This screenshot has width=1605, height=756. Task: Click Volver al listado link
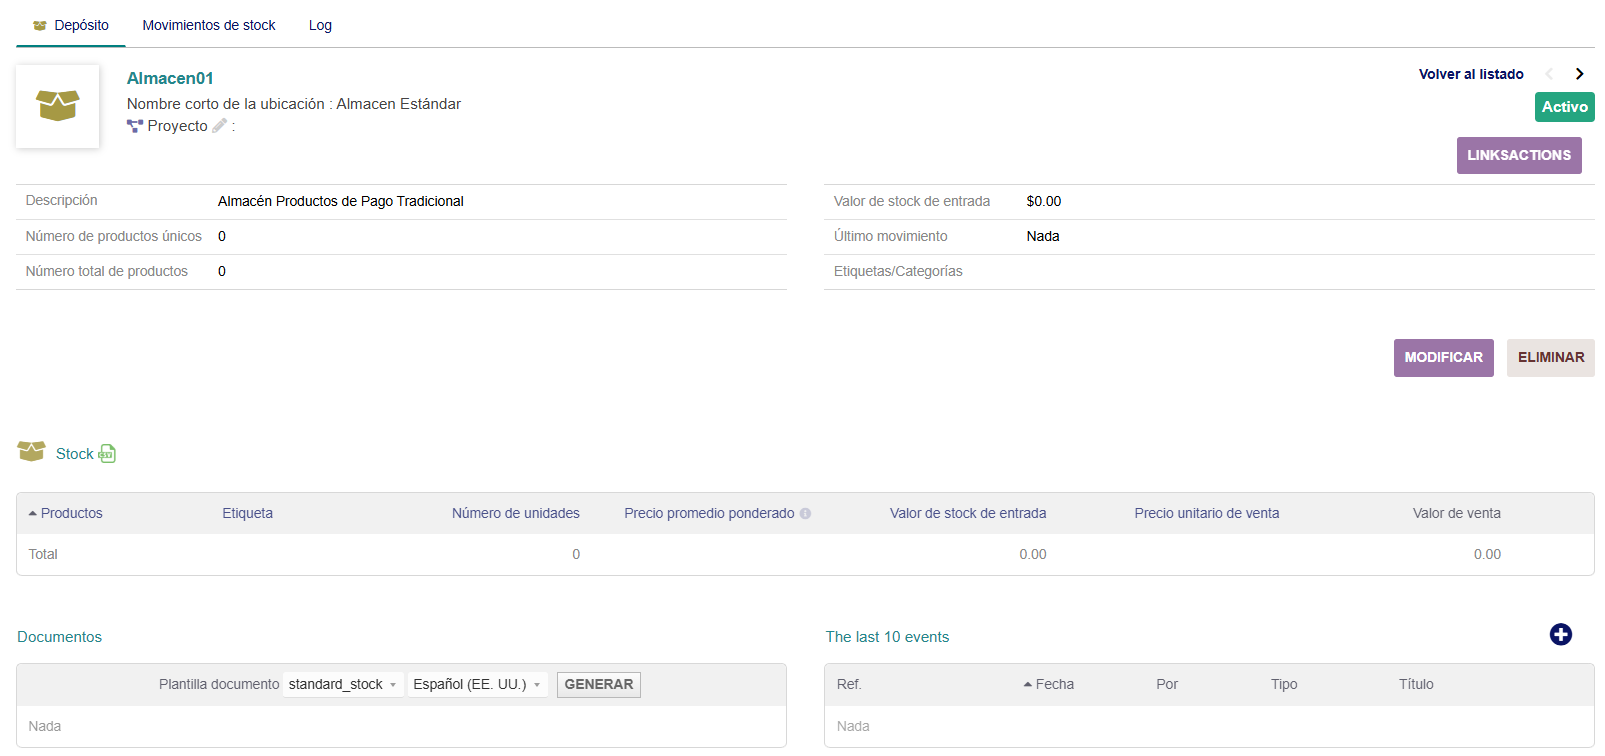tap(1470, 74)
